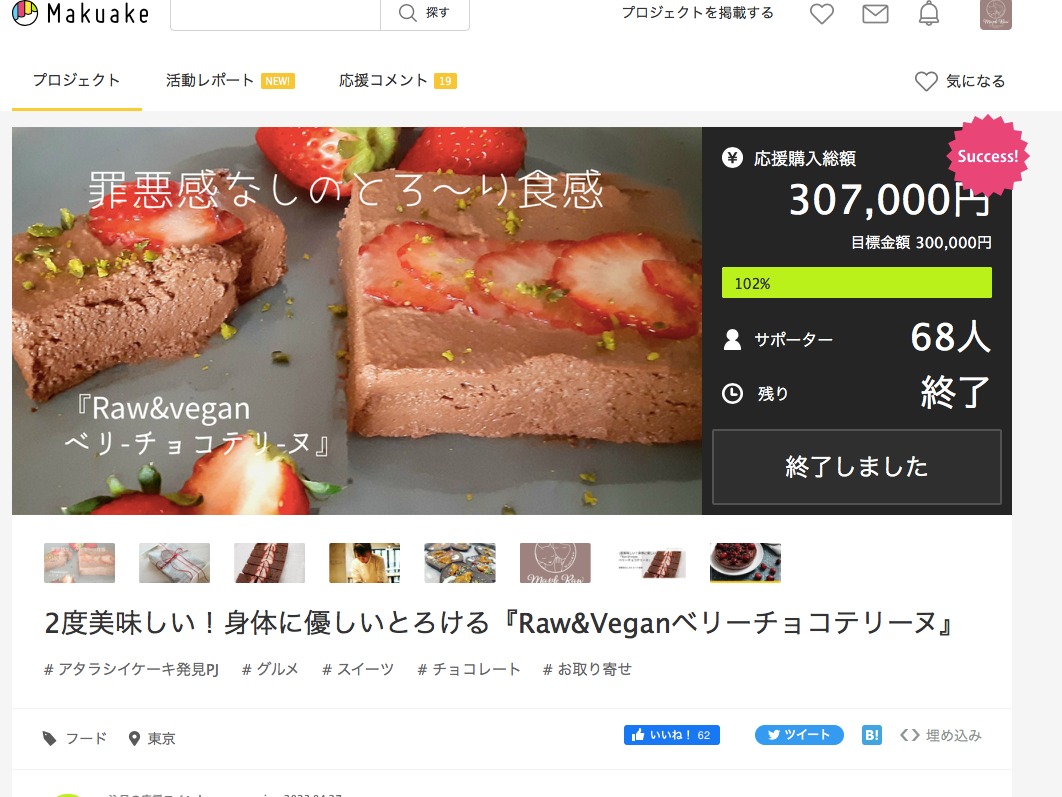Click the search input field
This screenshot has width=1062, height=797.
(275, 13)
